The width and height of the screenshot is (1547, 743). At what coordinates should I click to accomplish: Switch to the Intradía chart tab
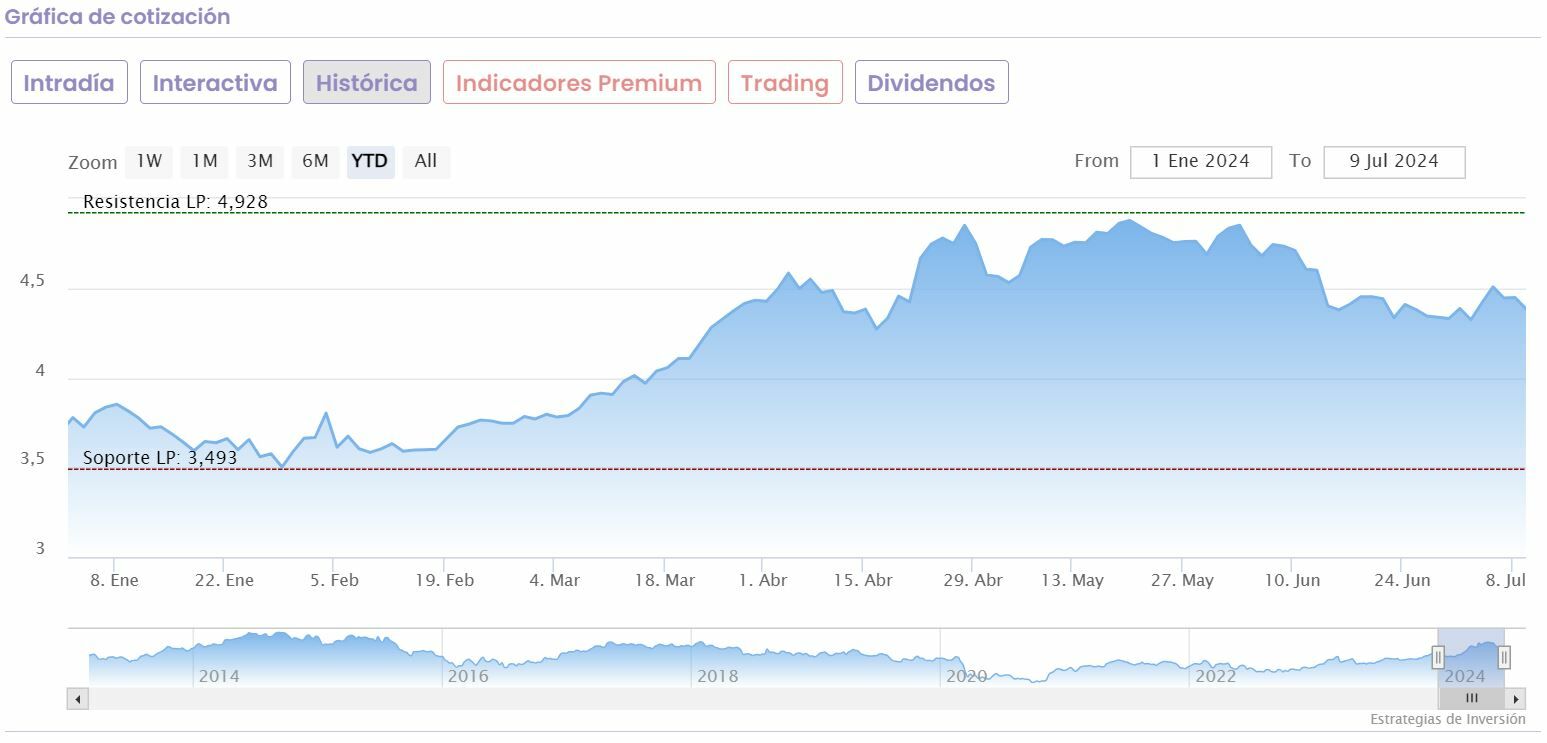69,82
